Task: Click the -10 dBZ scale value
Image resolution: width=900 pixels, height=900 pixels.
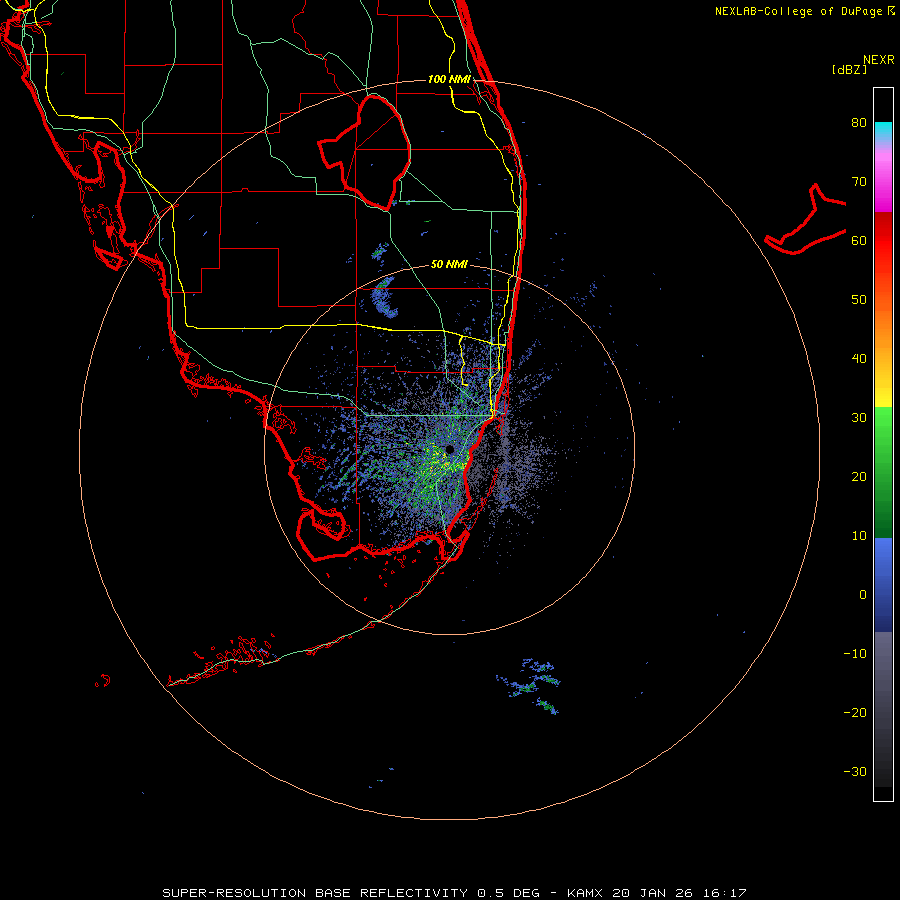Action: coord(855,654)
